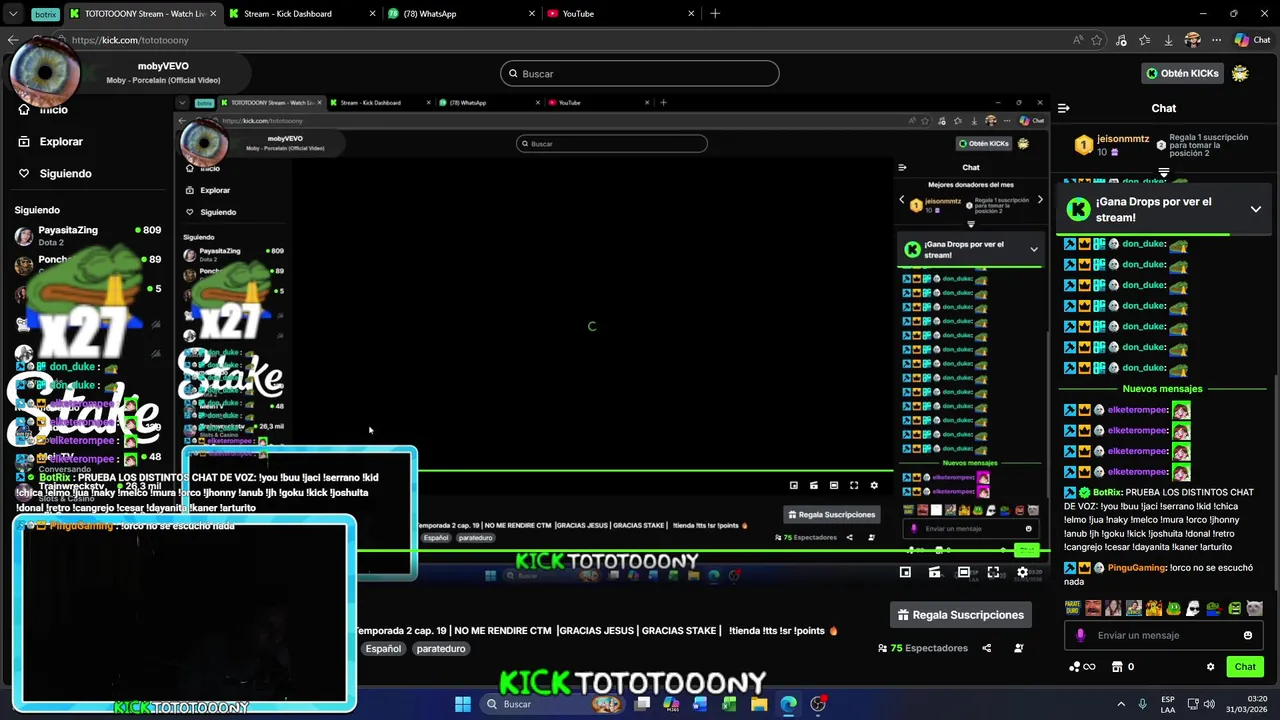Open chat settings gear beside Chat button
The image size is (1280, 720).
1210,667
